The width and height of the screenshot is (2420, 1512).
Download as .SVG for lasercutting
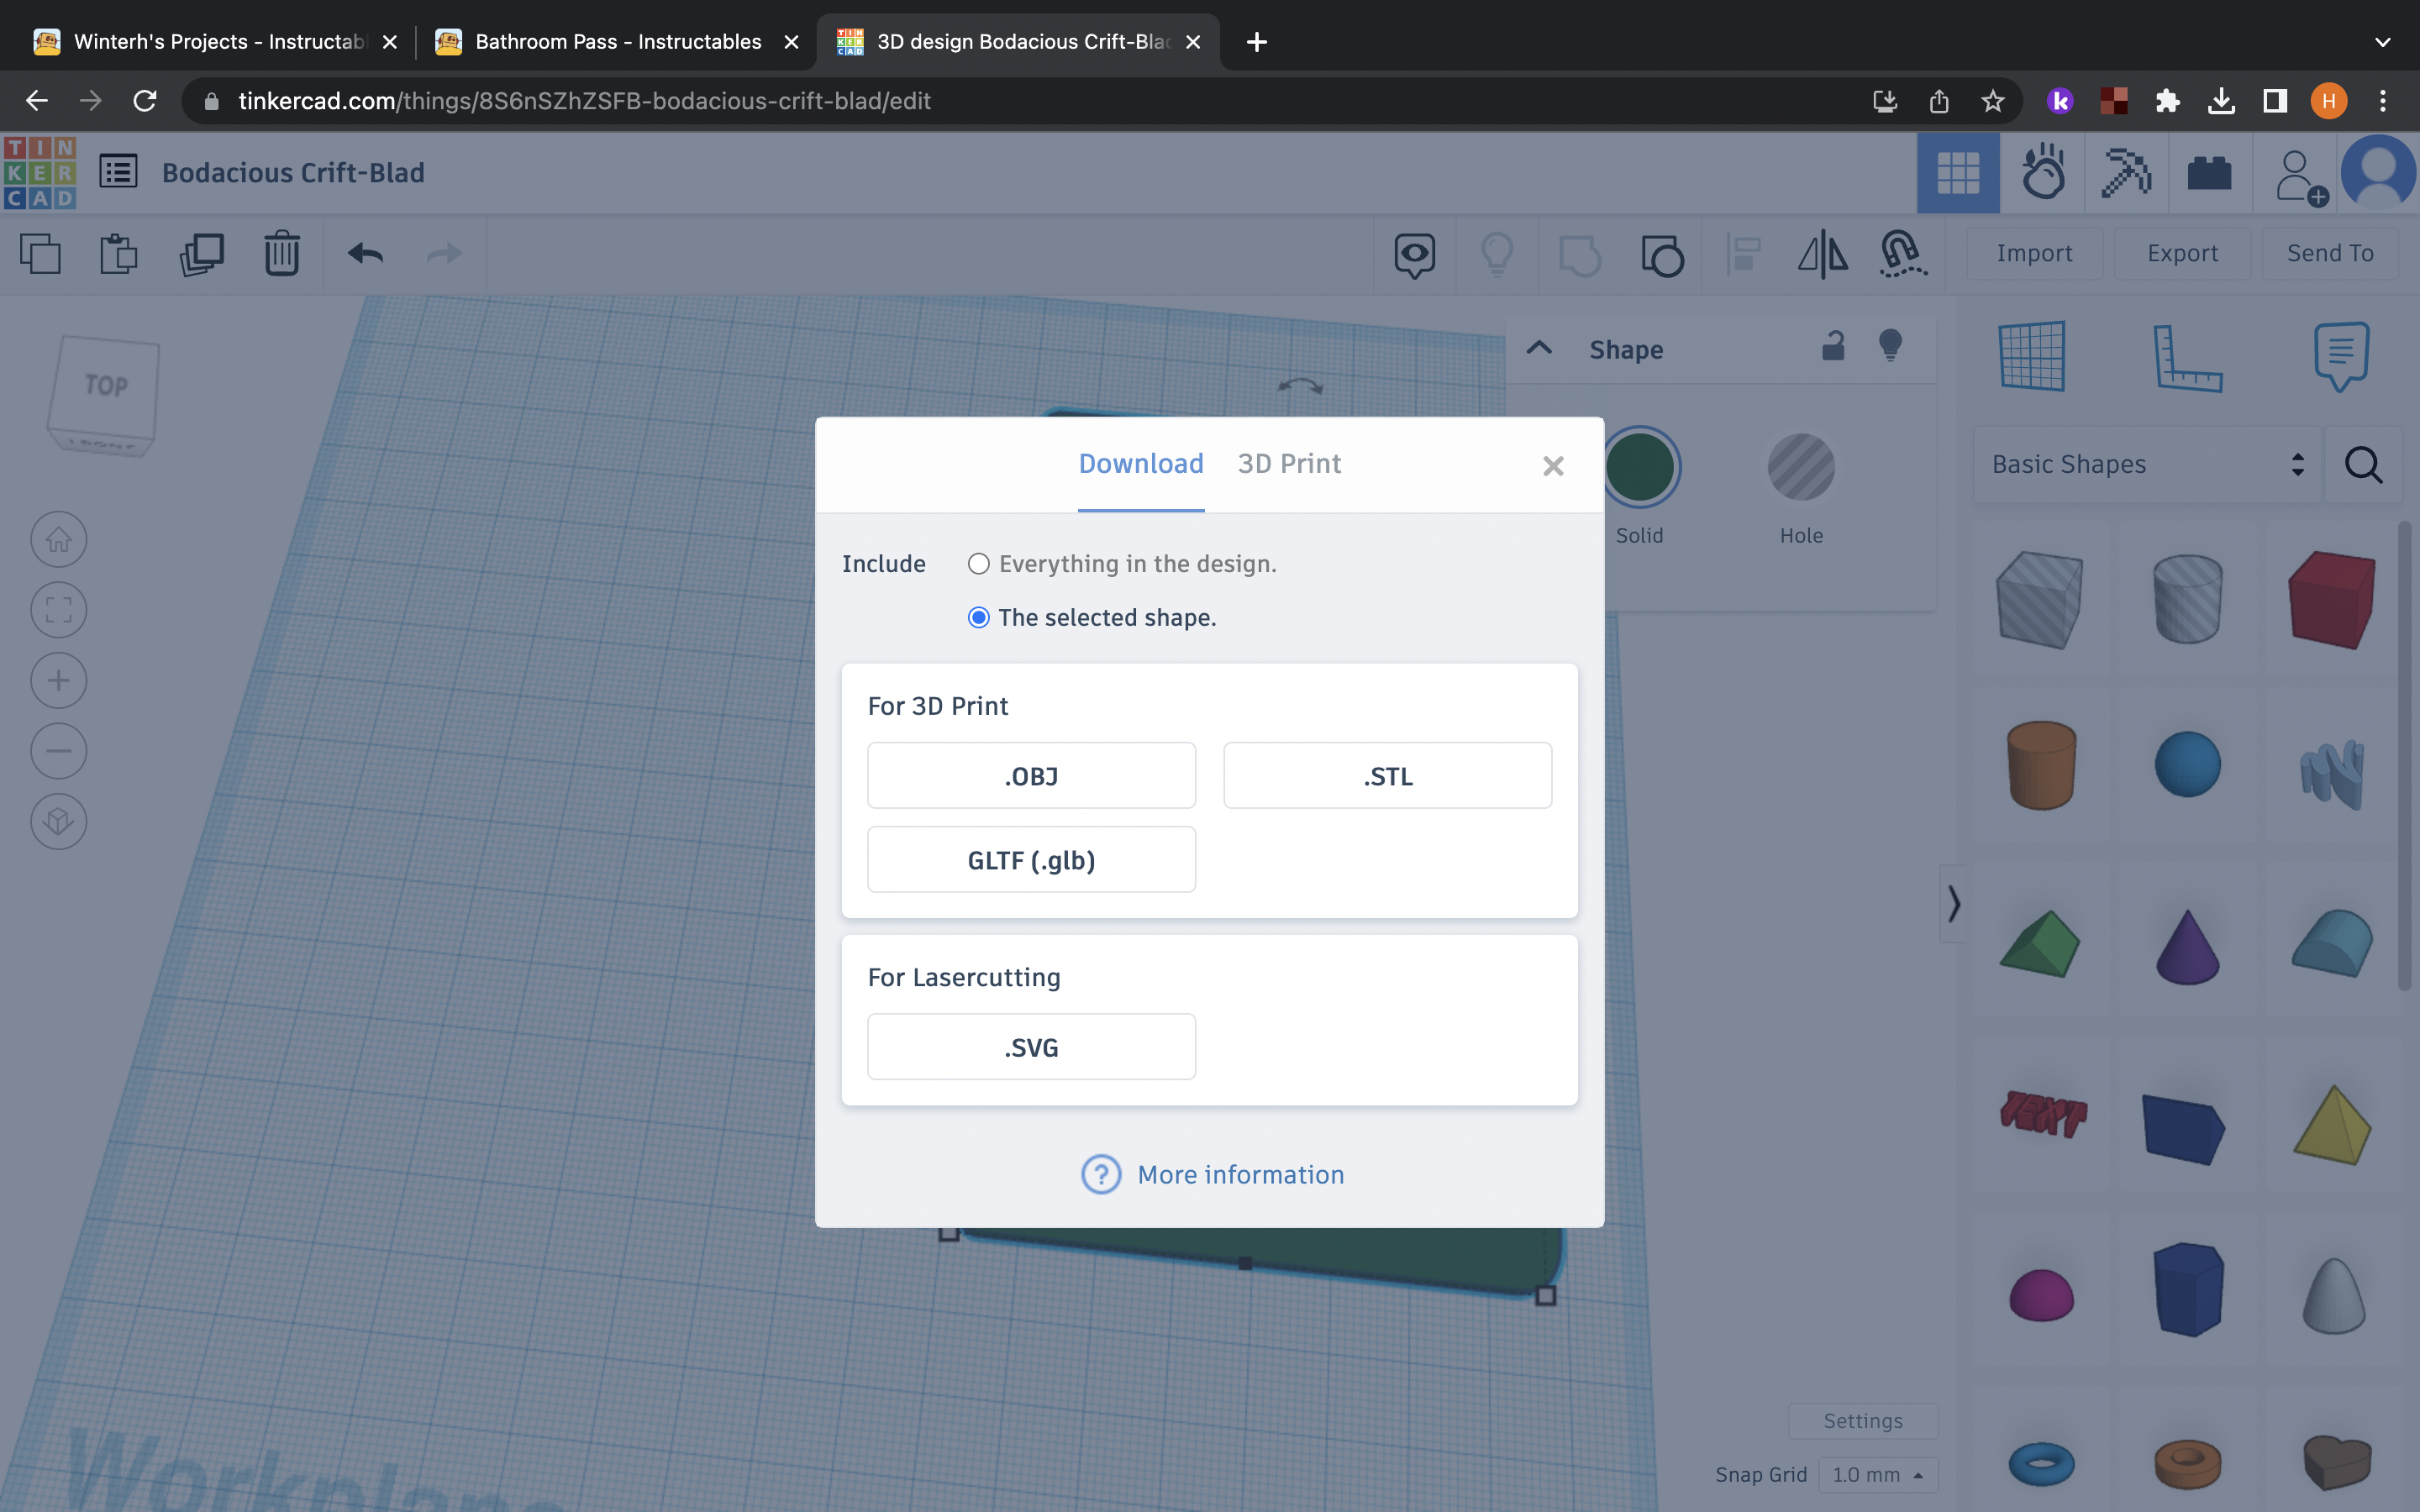coord(1031,1048)
